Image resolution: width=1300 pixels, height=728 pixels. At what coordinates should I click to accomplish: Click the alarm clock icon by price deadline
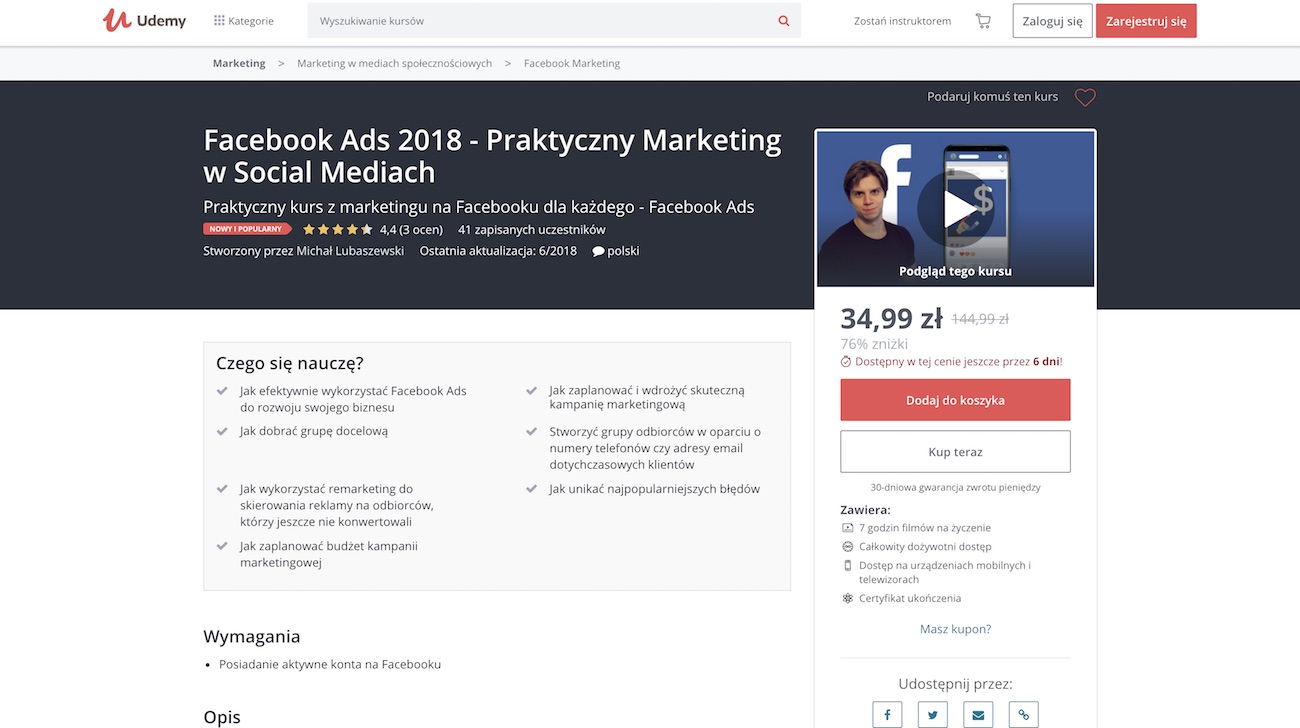[846, 362]
